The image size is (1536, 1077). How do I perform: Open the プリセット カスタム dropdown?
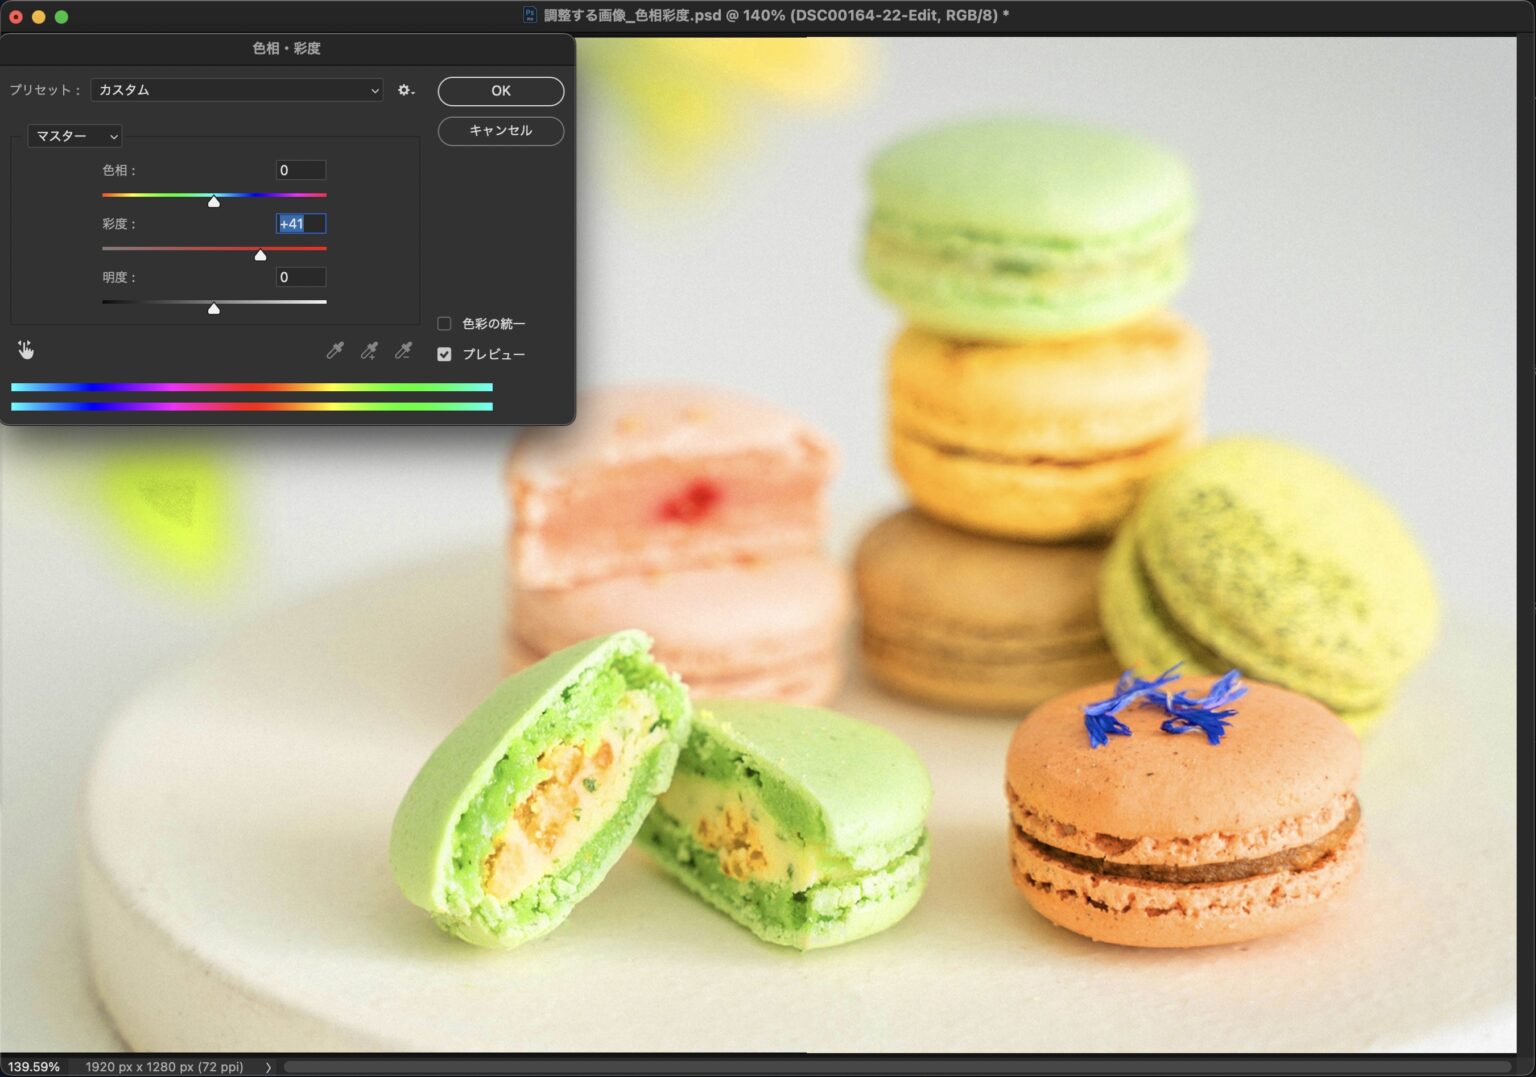click(237, 90)
